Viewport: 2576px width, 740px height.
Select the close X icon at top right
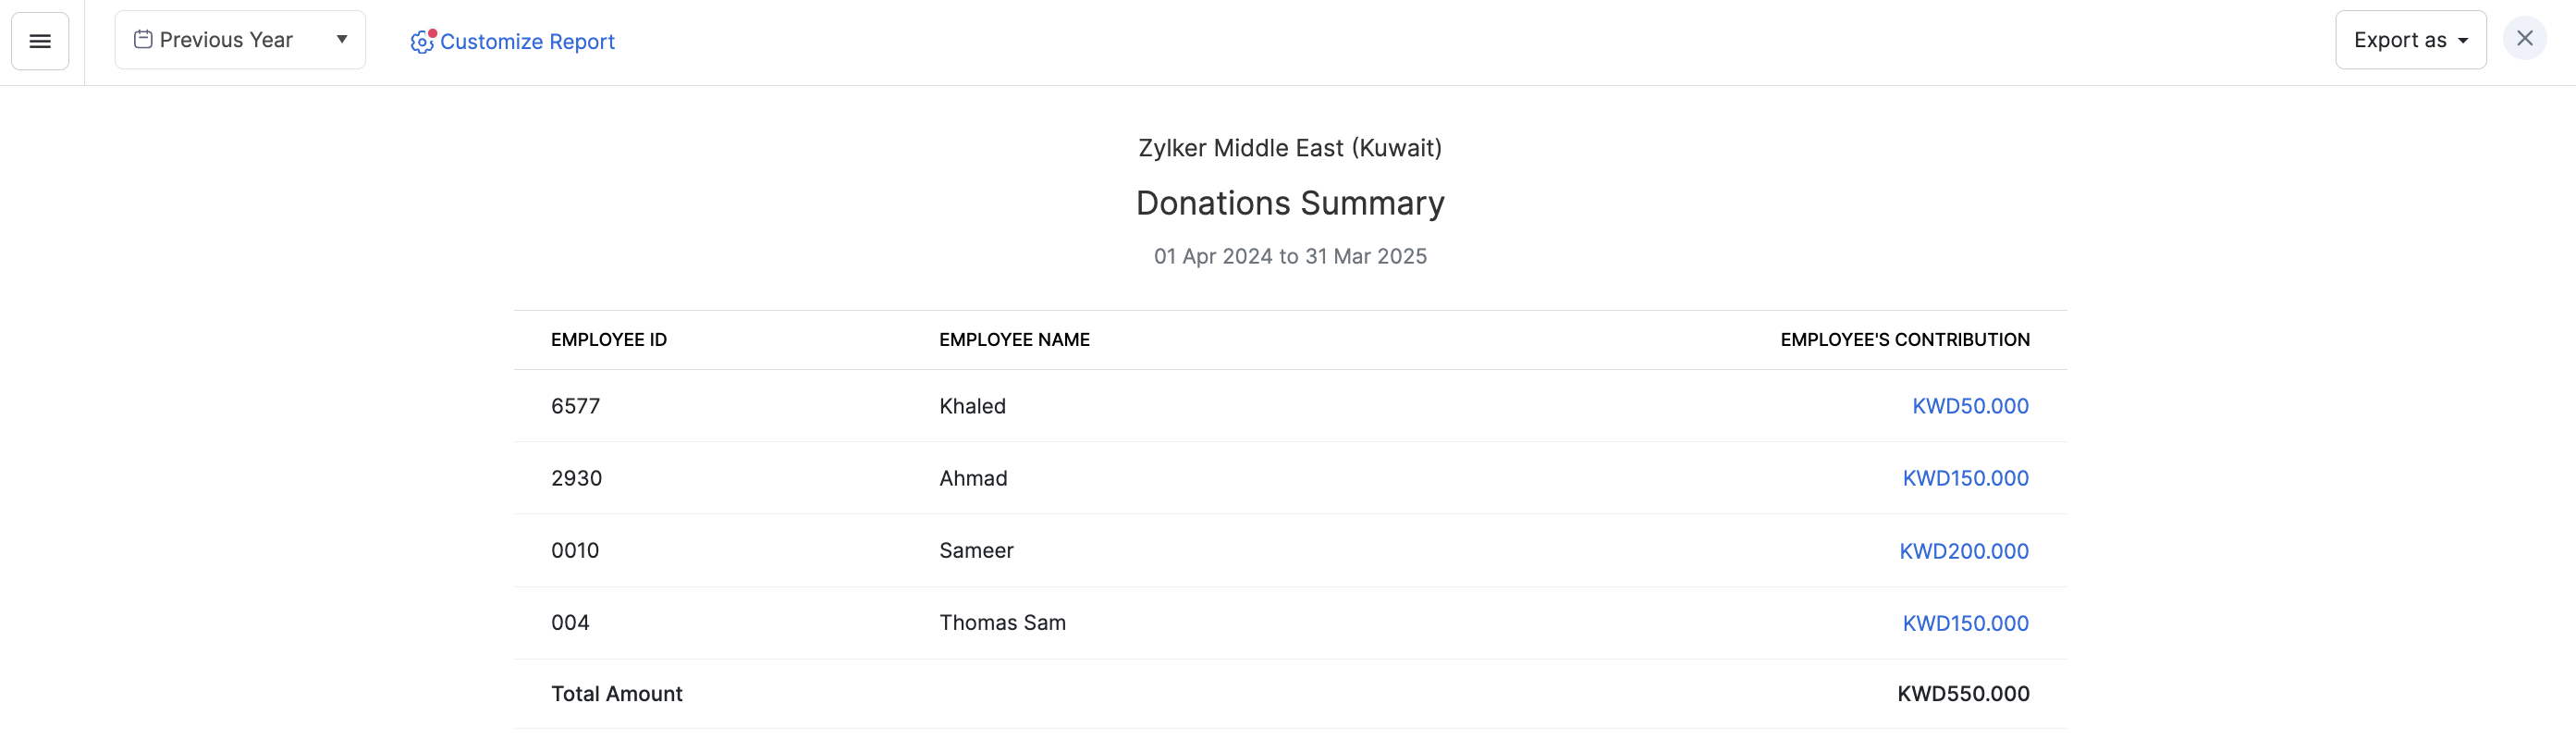(2525, 38)
